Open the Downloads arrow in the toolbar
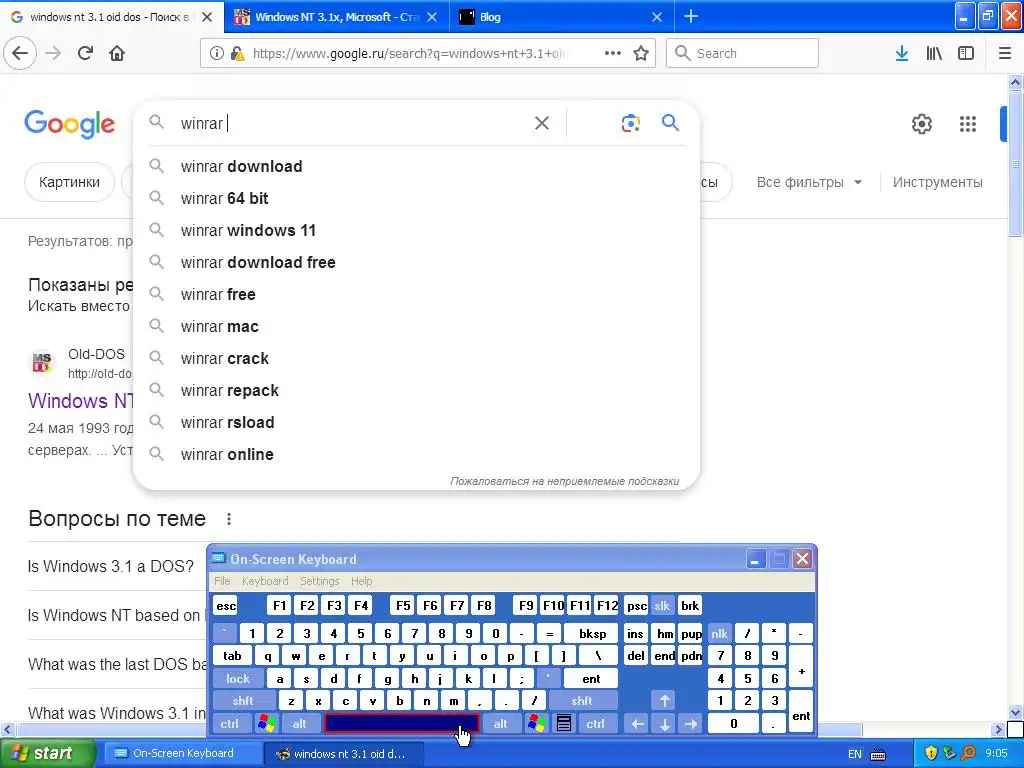 (902, 53)
